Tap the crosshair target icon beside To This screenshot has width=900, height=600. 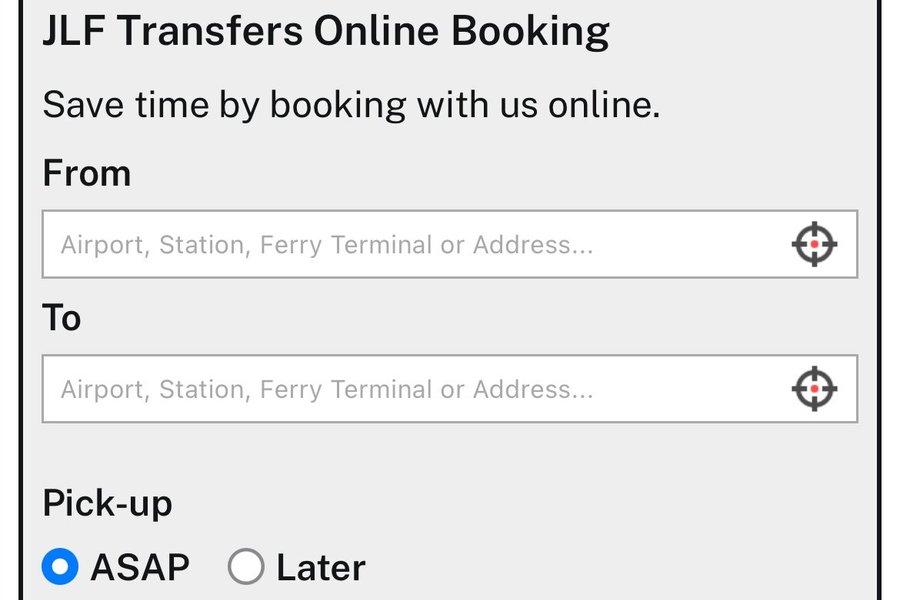click(x=814, y=389)
